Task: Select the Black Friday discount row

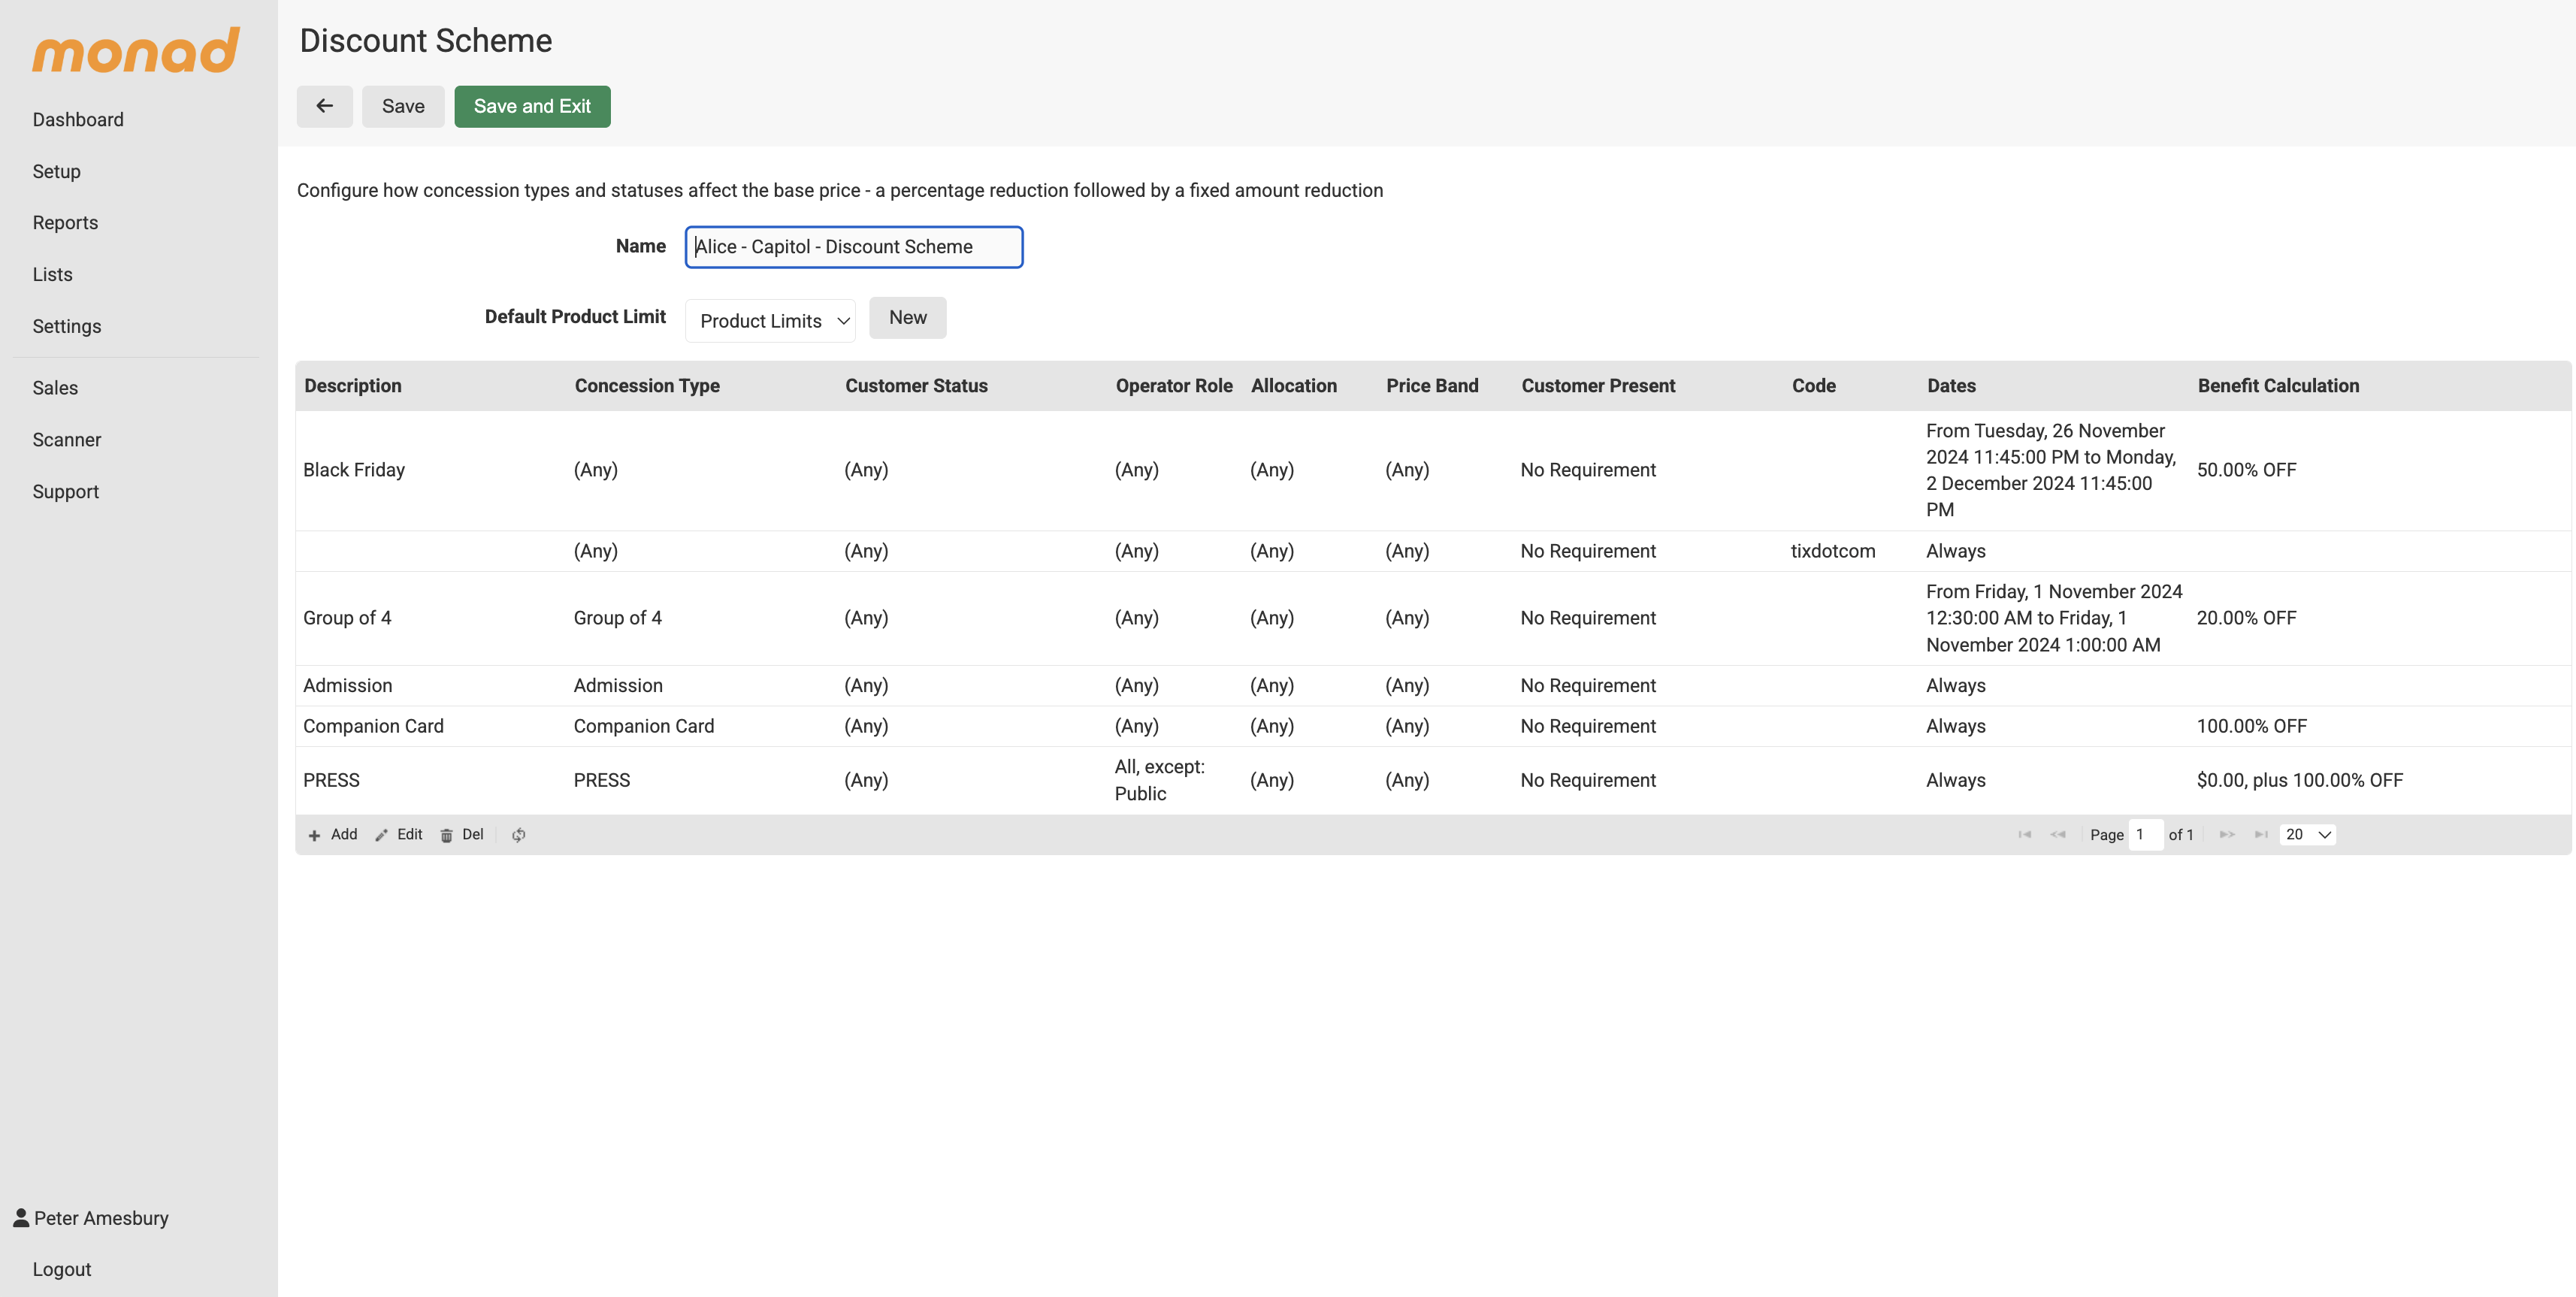Action: (x=354, y=470)
